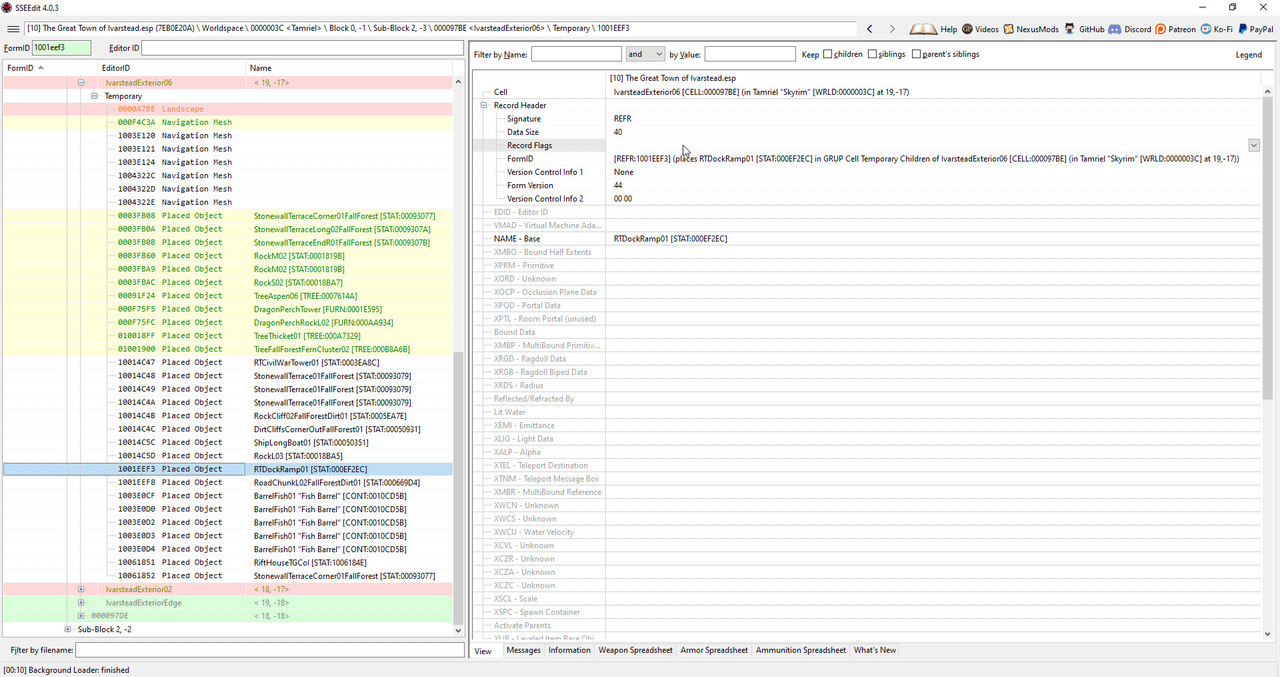Open the Weapon Spreadsheet tab
The width and height of the screenshot is (1280, 677).
tap(635, 650)
